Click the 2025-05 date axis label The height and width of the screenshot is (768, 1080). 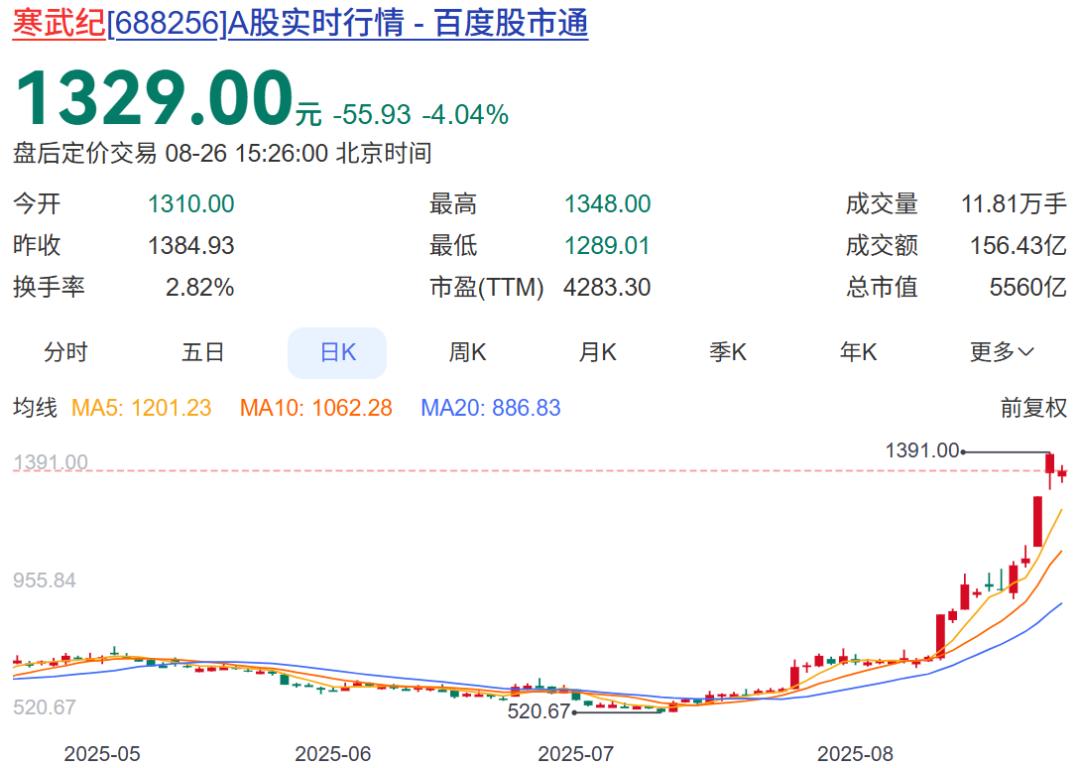102,754
